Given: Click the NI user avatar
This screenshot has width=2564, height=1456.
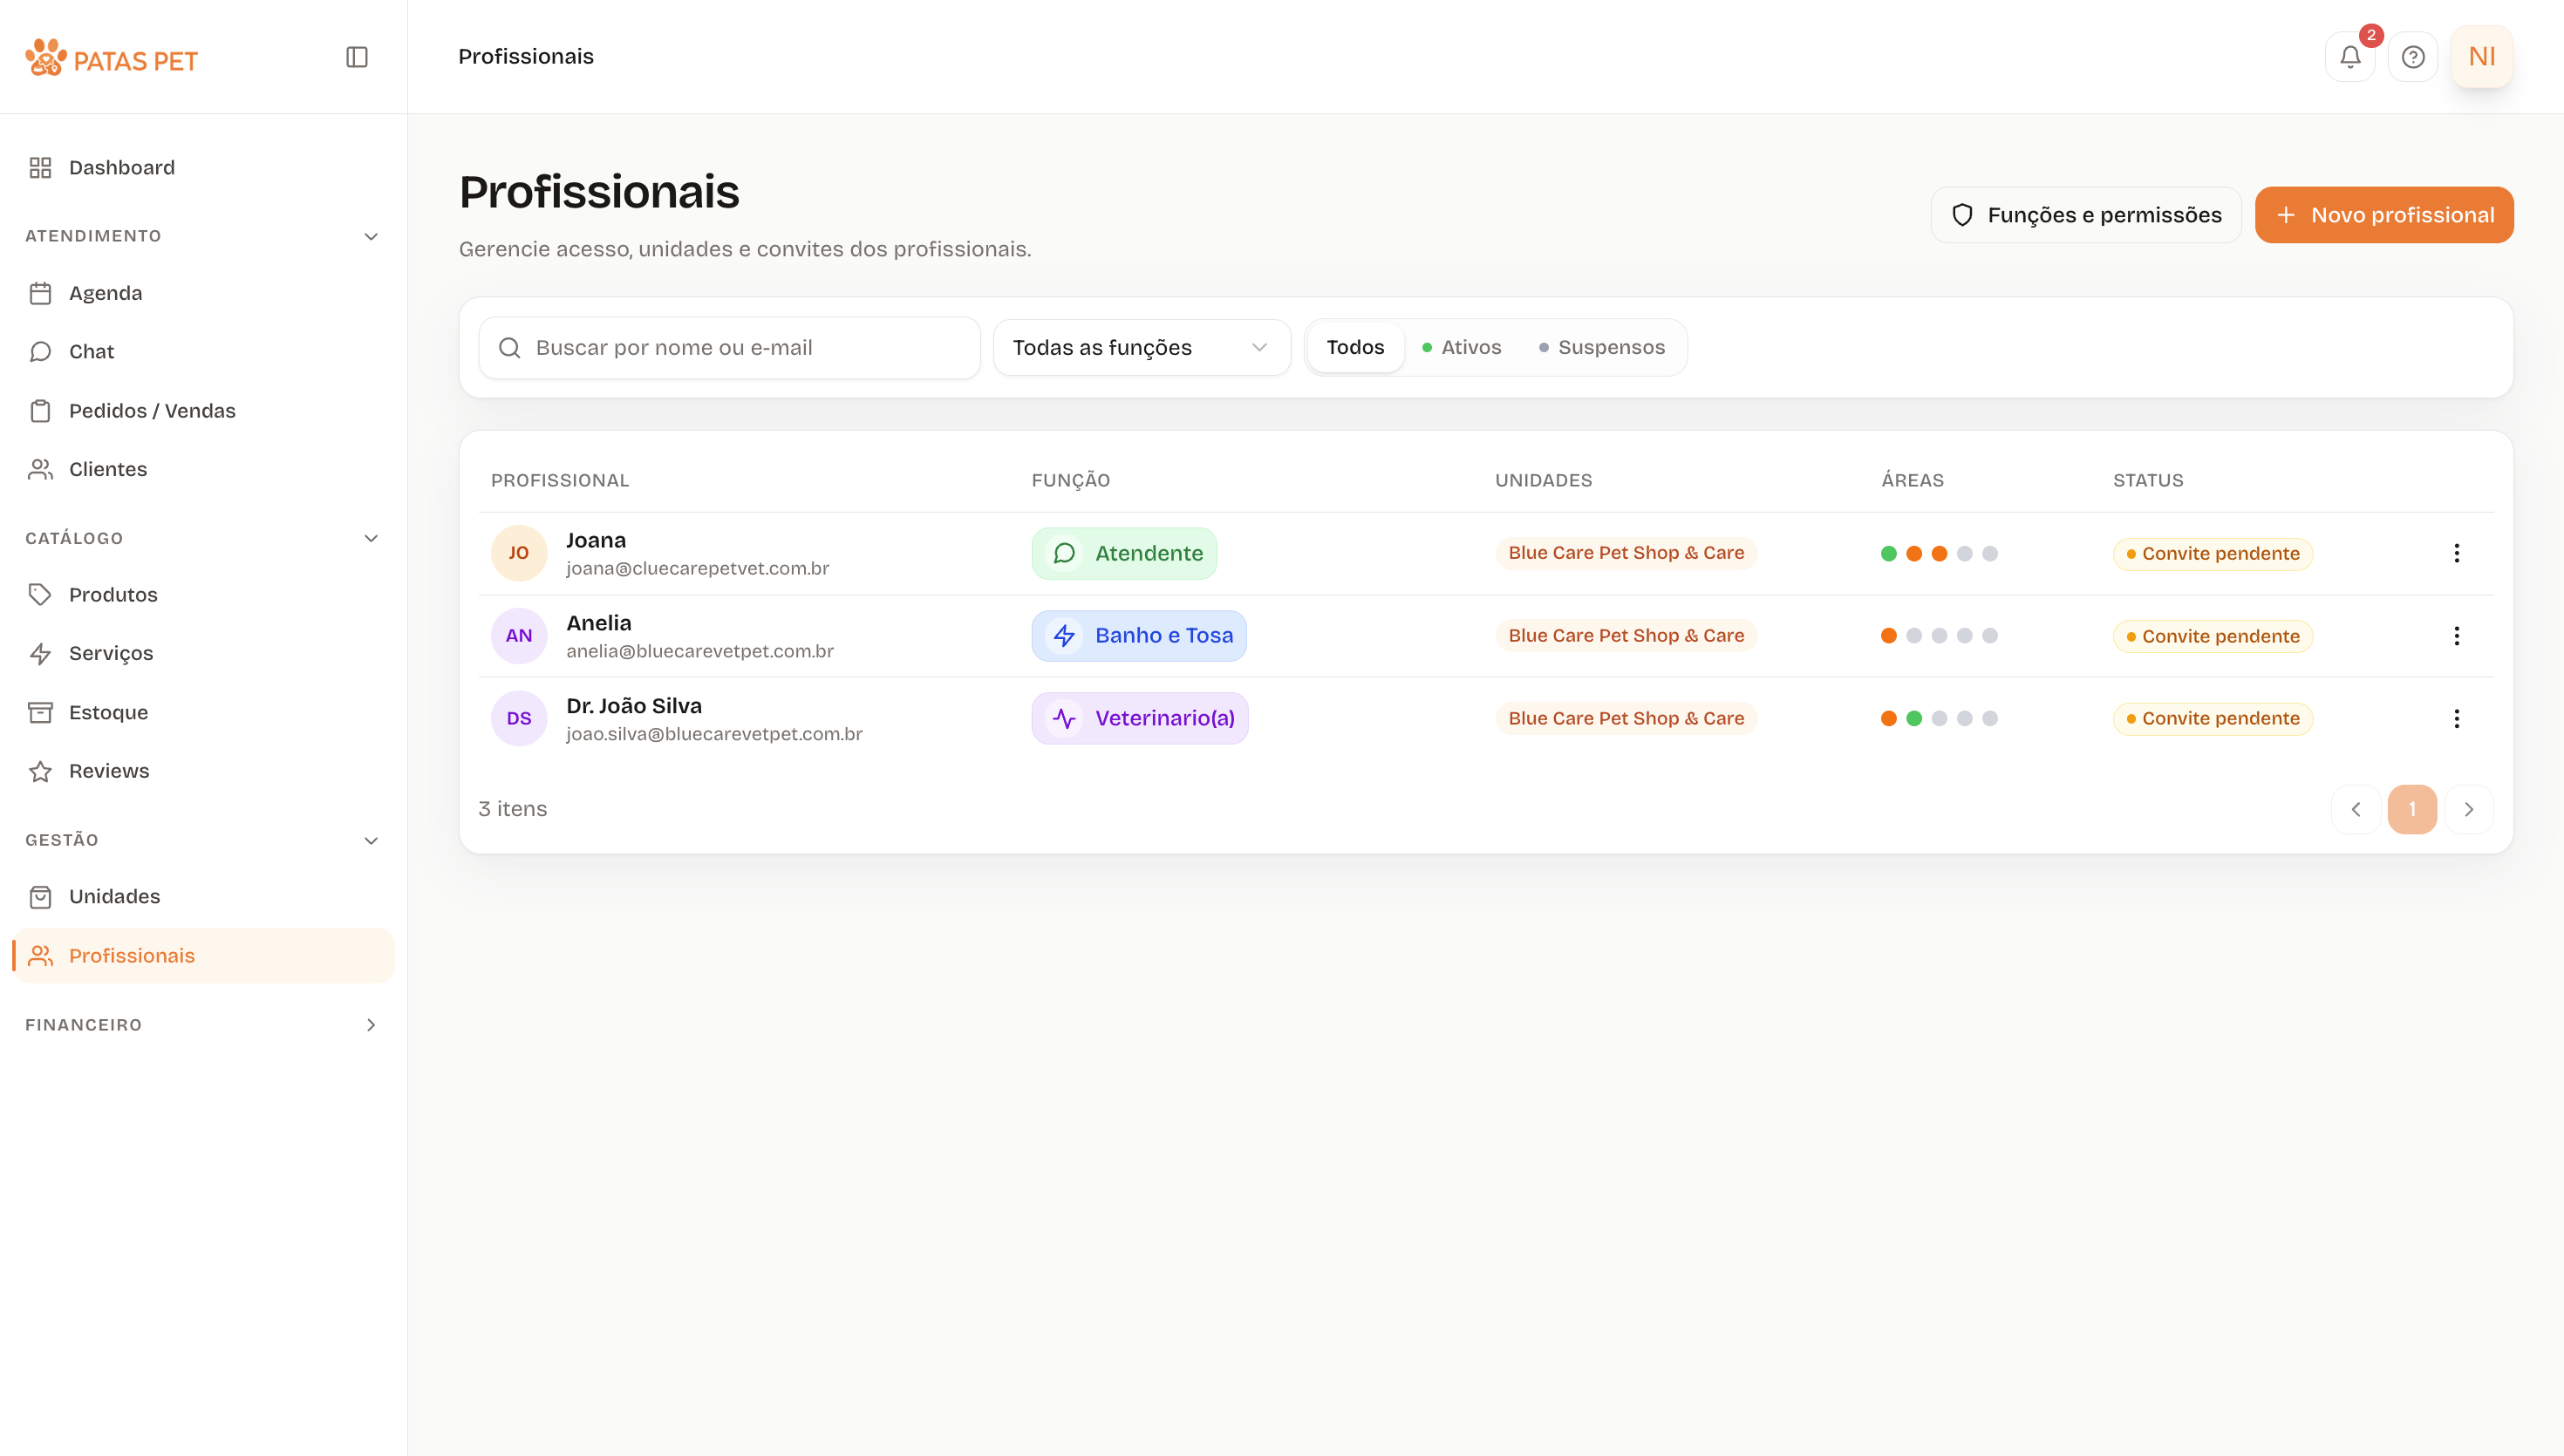Looking at the screenshot, I should point(2482,57).
